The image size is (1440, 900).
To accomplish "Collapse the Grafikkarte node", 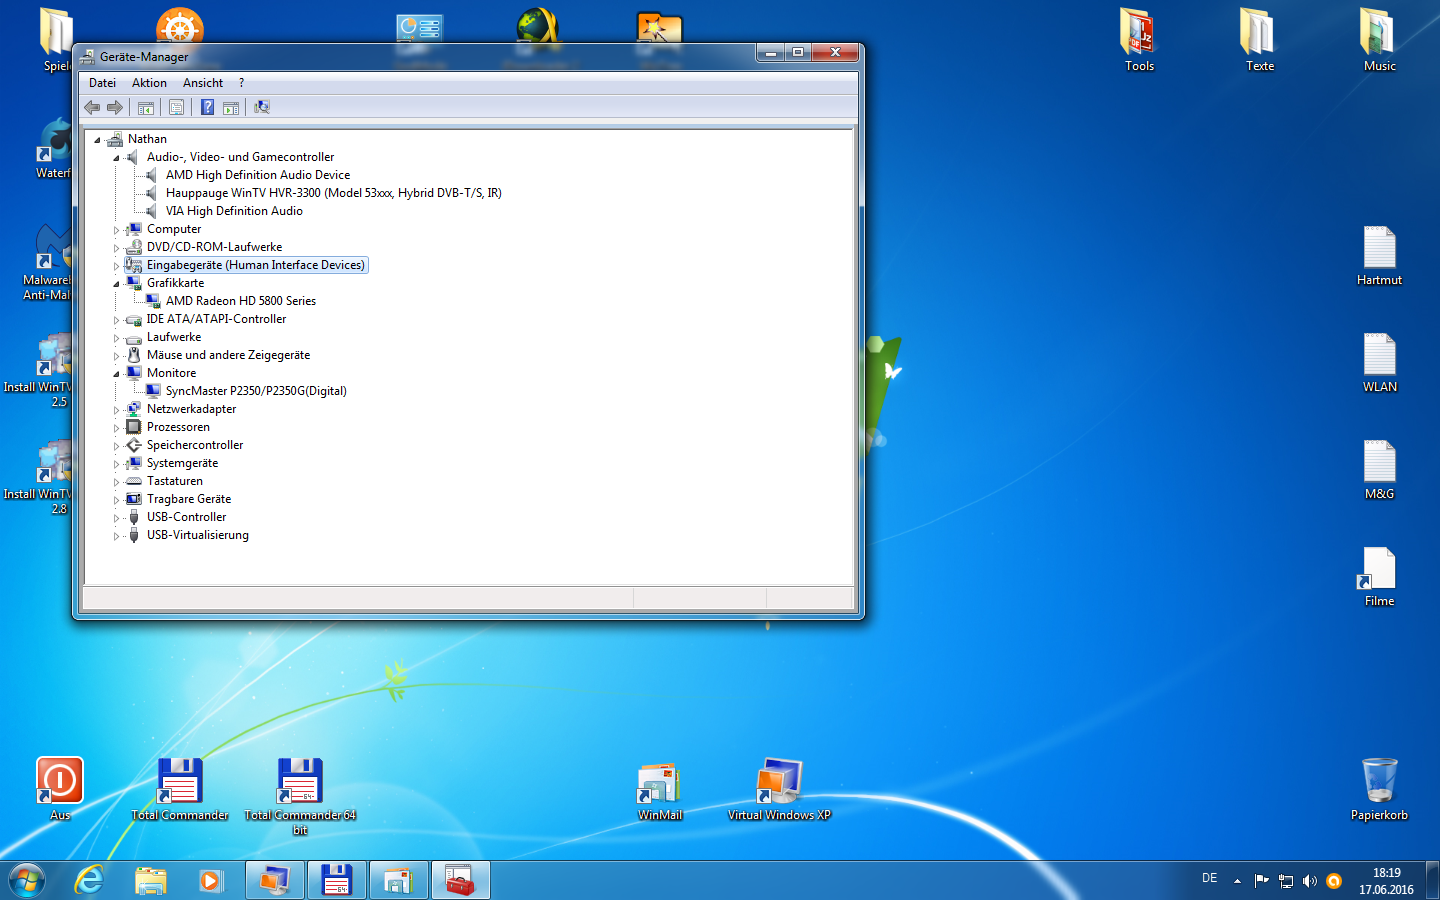I will pyautogui.click(x=116, y=284).
